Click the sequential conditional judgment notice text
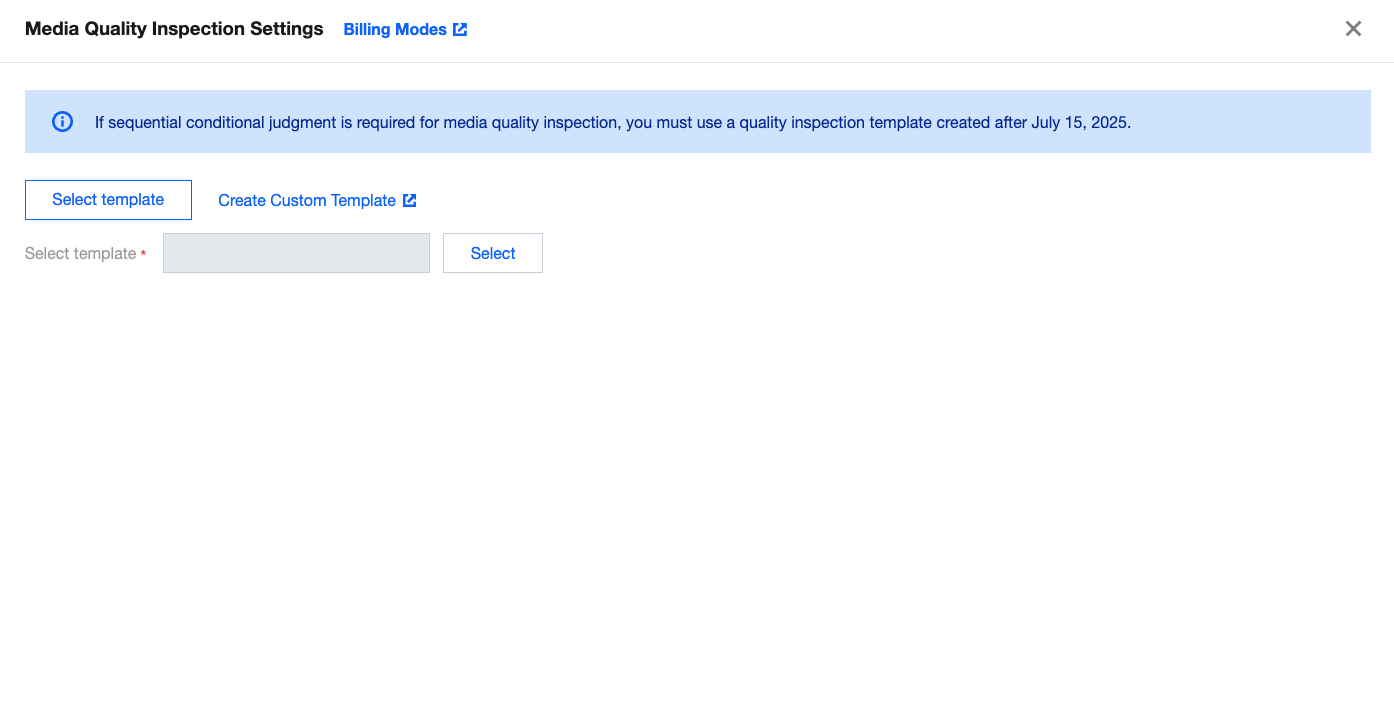This screenshot has height=728, width=1394. (613, 123)
